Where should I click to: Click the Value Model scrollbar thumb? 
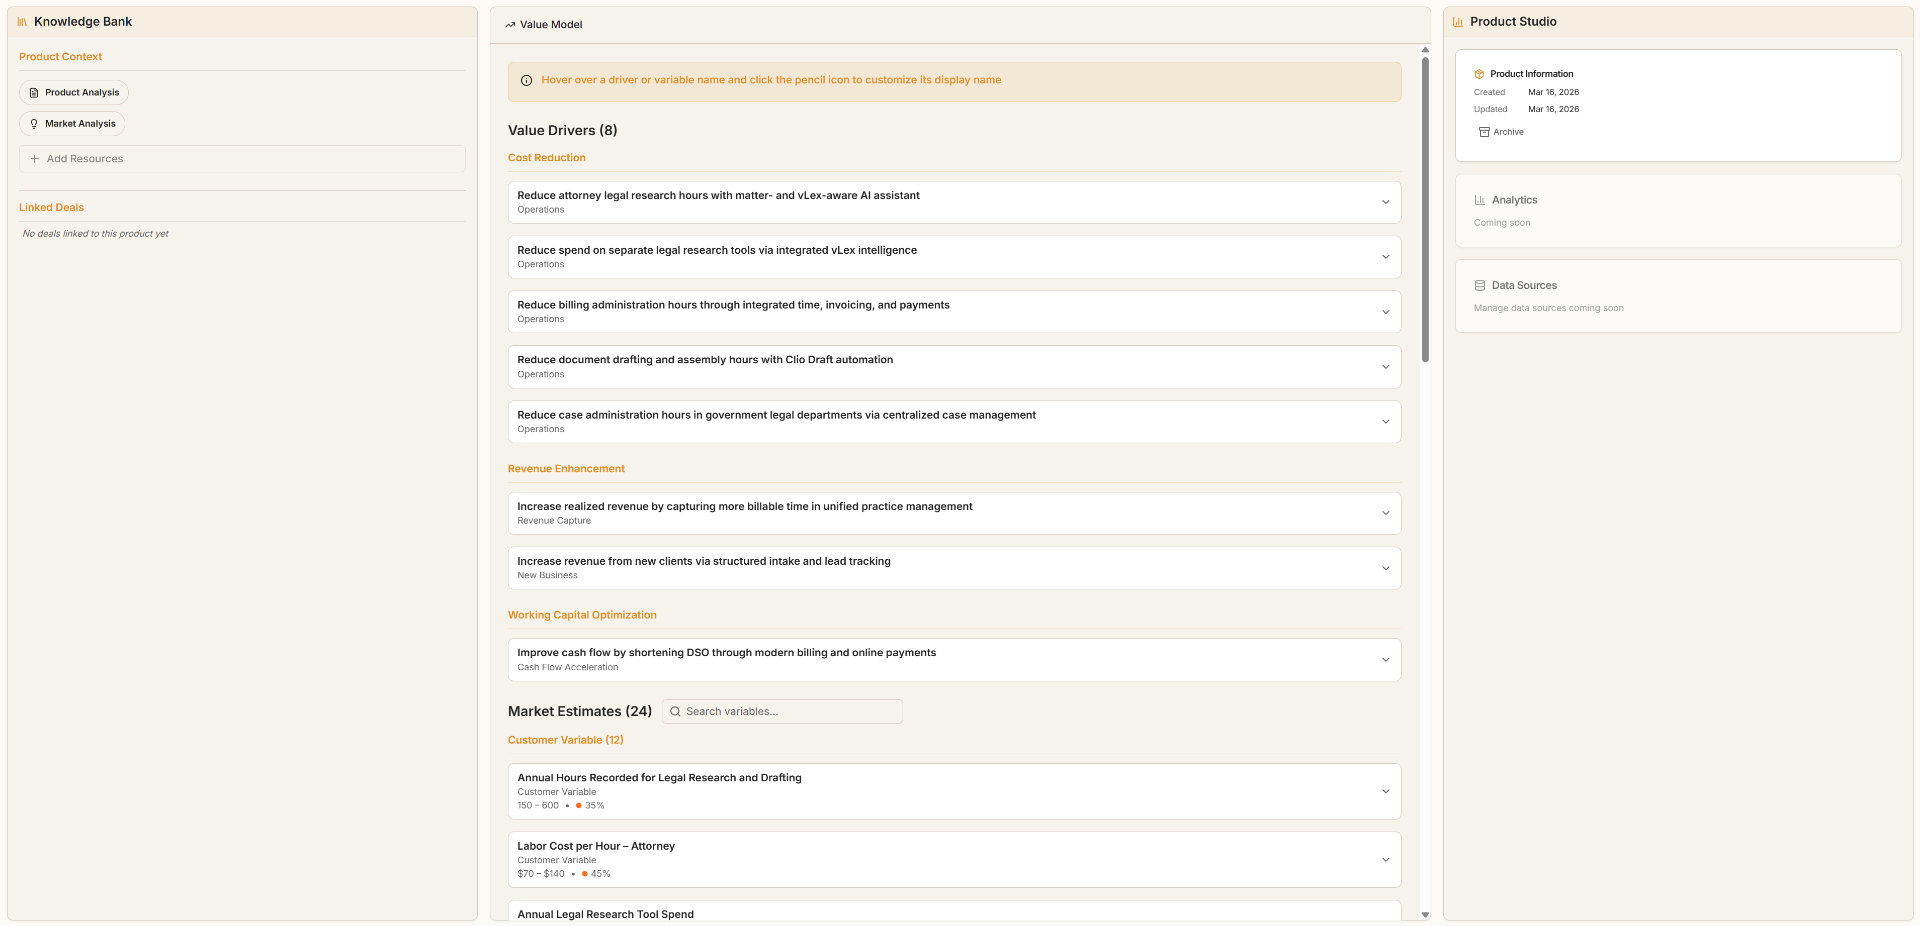[1425, 210]
